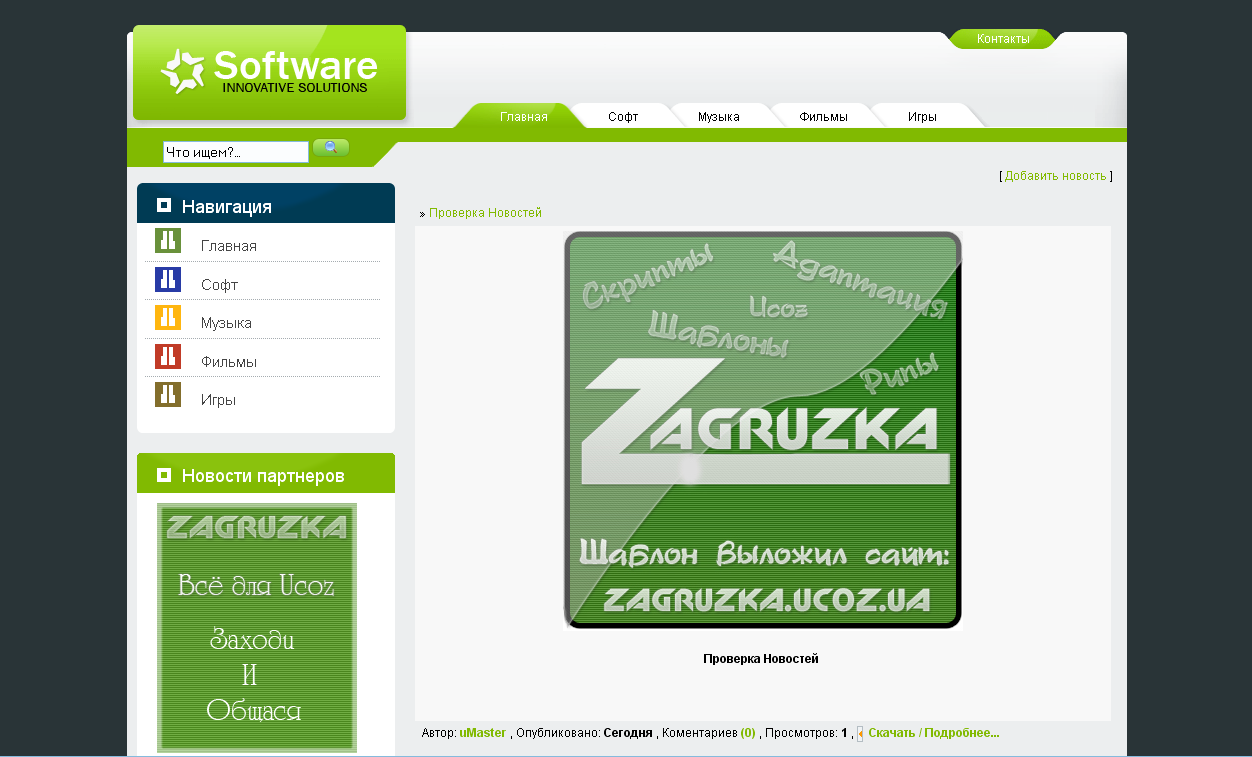1252x757 pixels.
Task: Go to the Игры tab in the top menu
Action: pos(922,117)
